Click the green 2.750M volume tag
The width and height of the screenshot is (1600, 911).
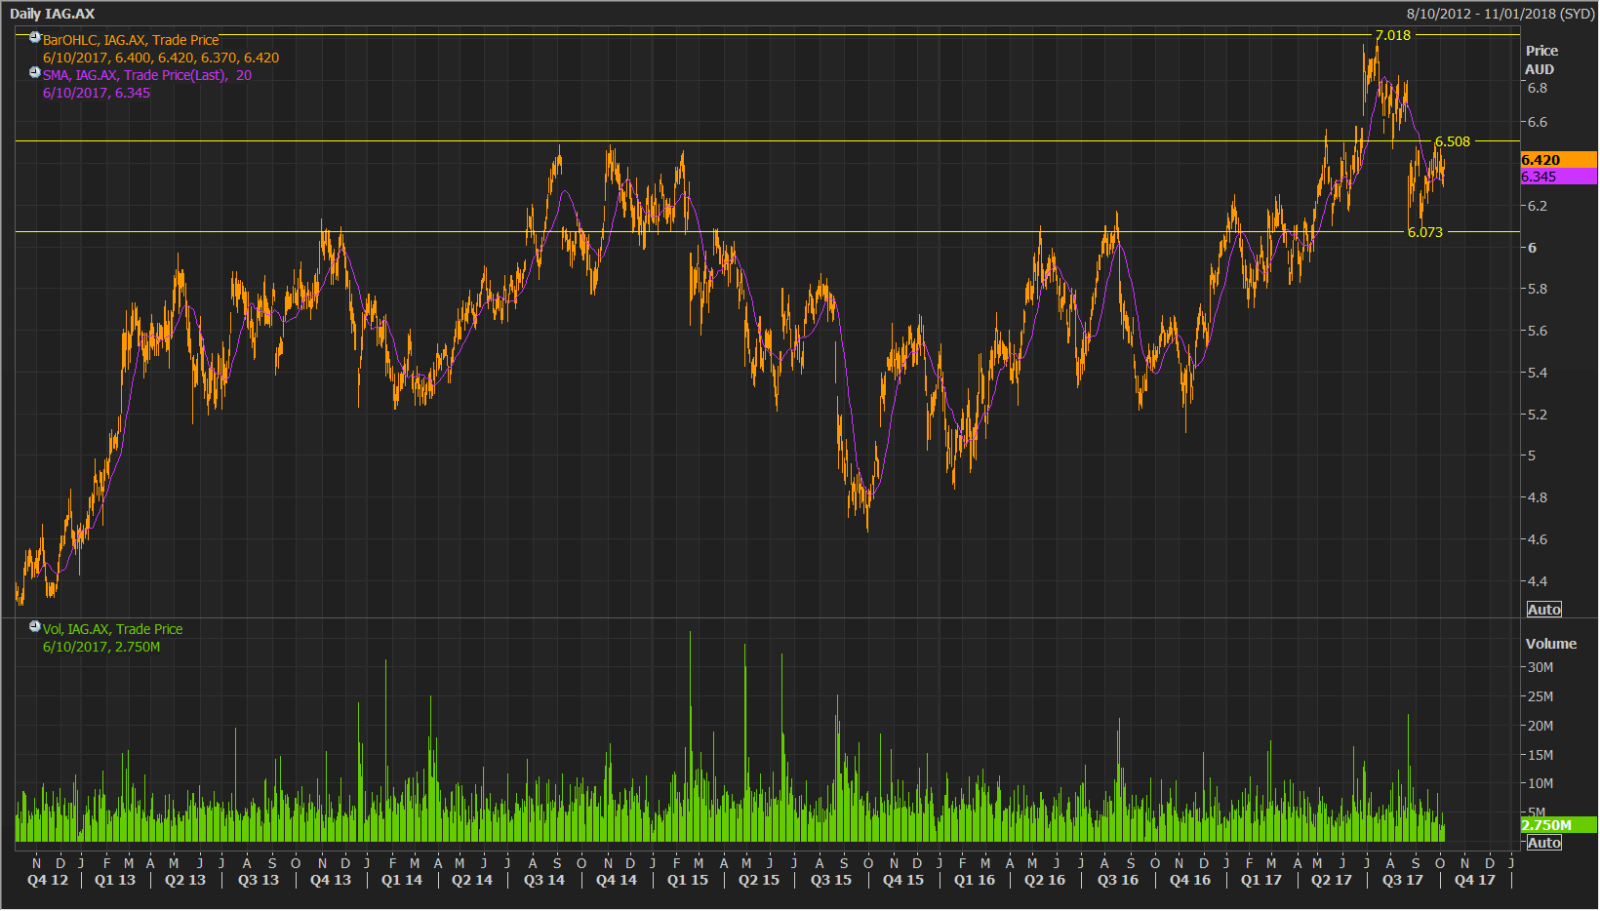click(x=1558, y=825)
